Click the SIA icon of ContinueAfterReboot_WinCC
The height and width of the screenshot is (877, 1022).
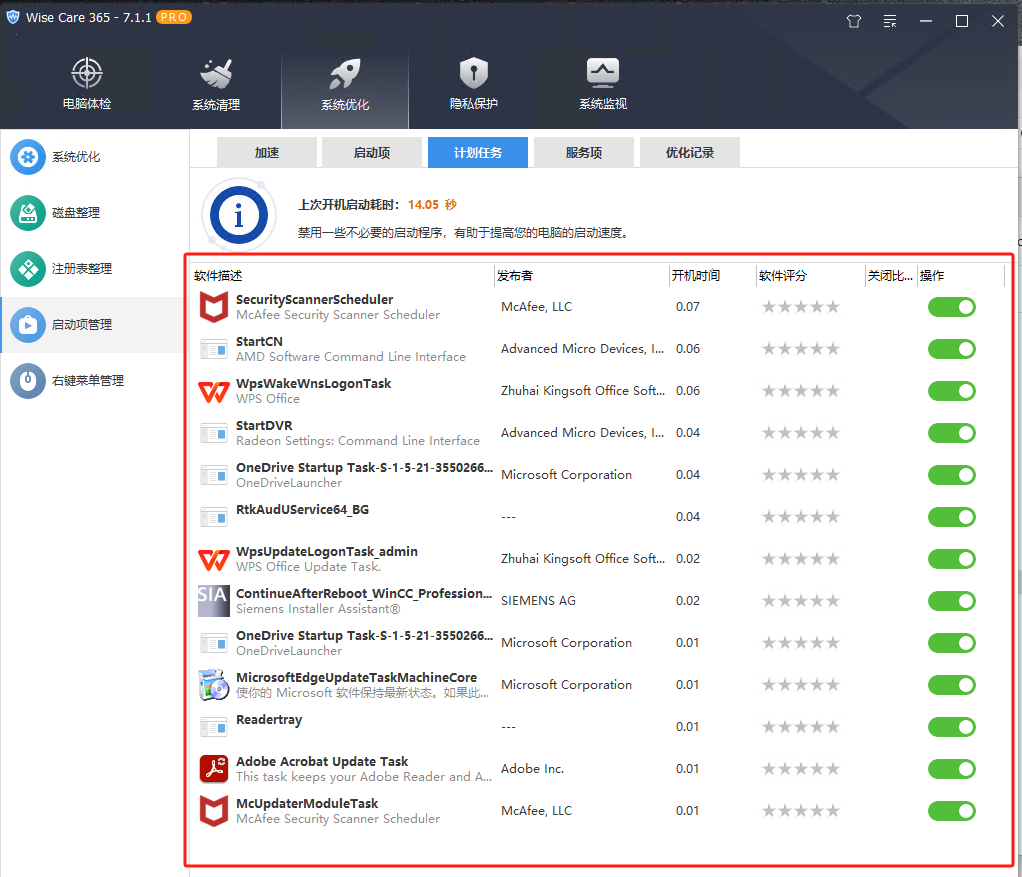point(214,601)
